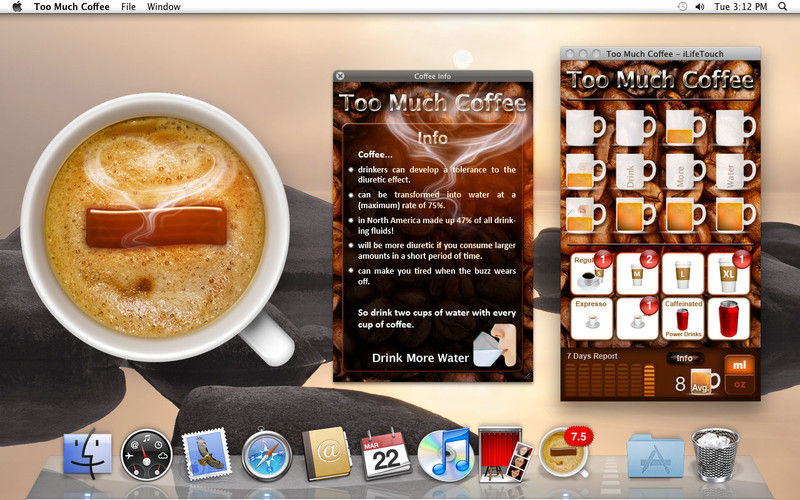Open Photo Booth from the Dock
The image size is (800, 500).
coord(505,454)
